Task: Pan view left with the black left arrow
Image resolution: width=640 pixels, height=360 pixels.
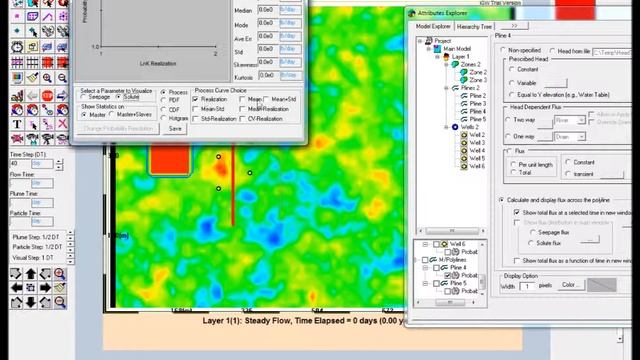Action: click(x=16, y=288)
